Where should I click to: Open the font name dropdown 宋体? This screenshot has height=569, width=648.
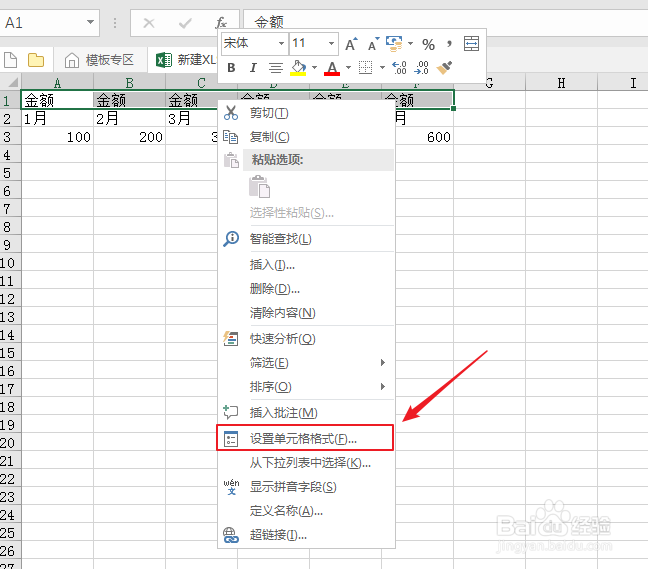click(x=281, y=43)
